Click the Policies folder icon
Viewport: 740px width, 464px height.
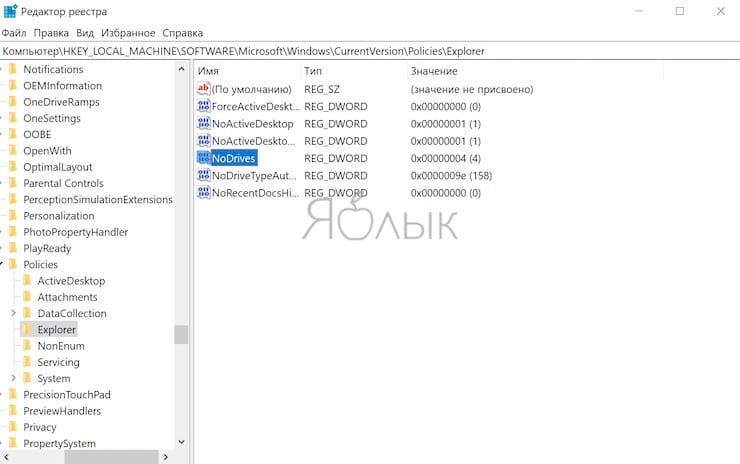pyautogui.click(x=13, y=264)
